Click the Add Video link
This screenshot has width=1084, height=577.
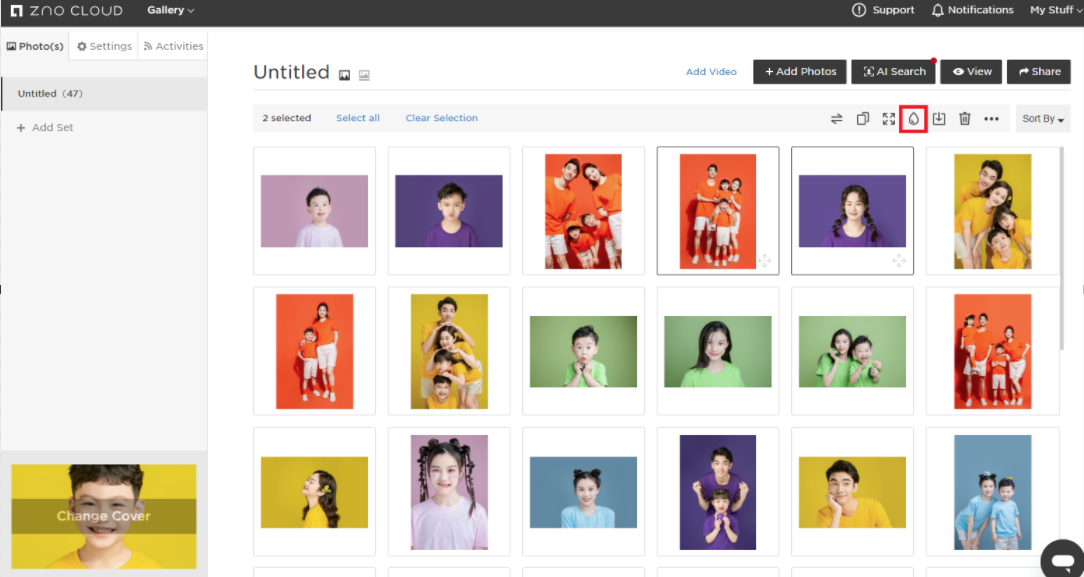(x=711, y=72)
